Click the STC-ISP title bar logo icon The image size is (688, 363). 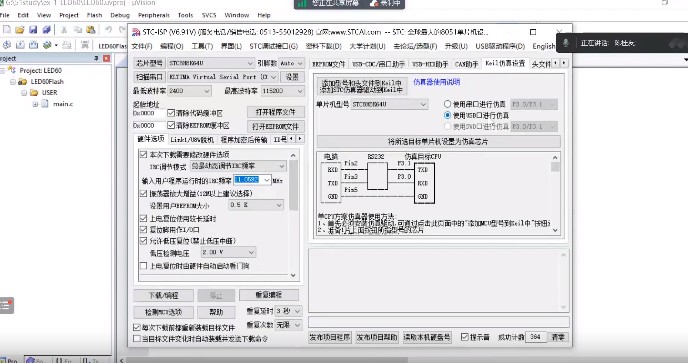pos(136,32)
